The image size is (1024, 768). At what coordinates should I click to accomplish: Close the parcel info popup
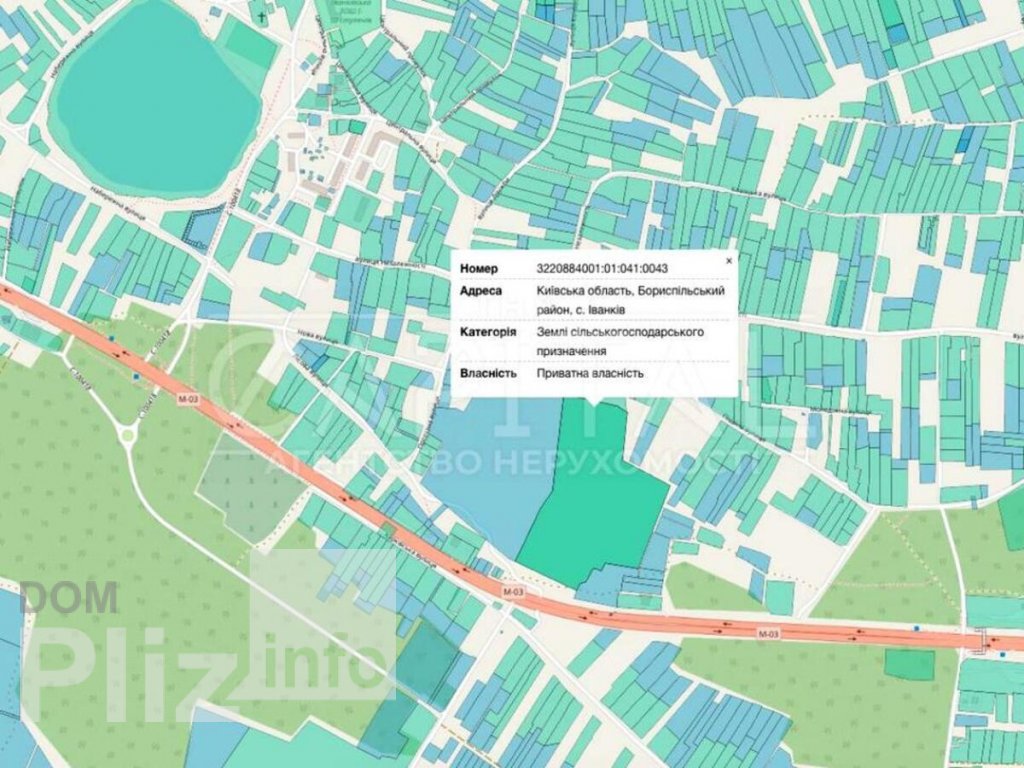point(728,260)
